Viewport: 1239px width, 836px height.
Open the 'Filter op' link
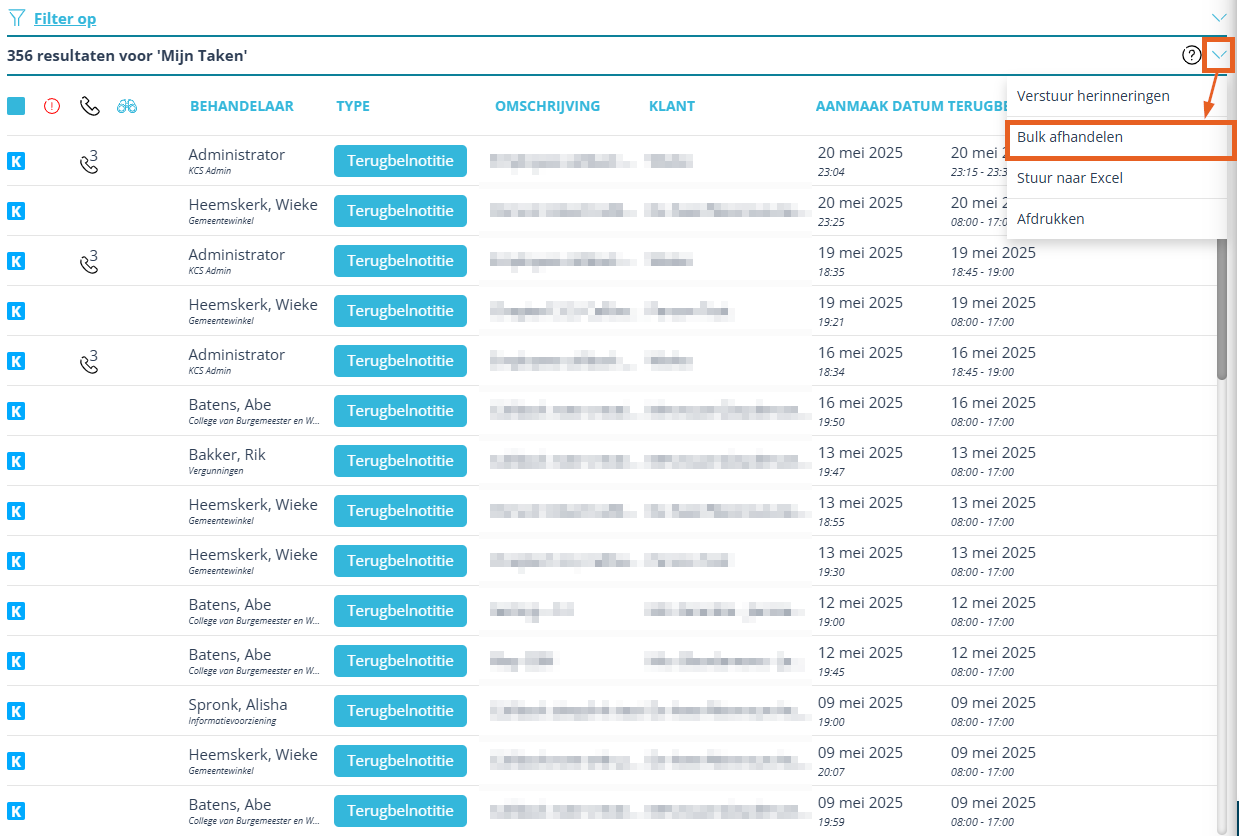pyautogui.click(x=65, y=18)
